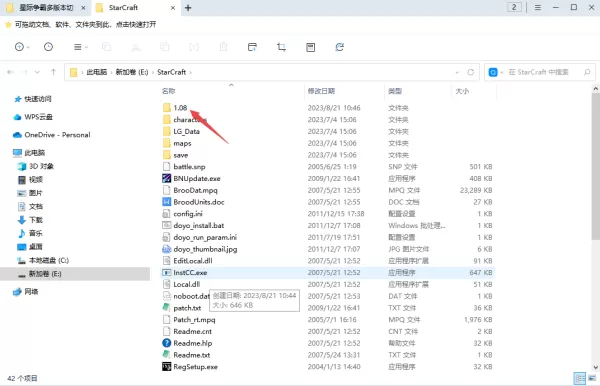This screenshot has height=386, width=600.
Task: Select RegSetup.exe application icon
Action: pos(166,367)
